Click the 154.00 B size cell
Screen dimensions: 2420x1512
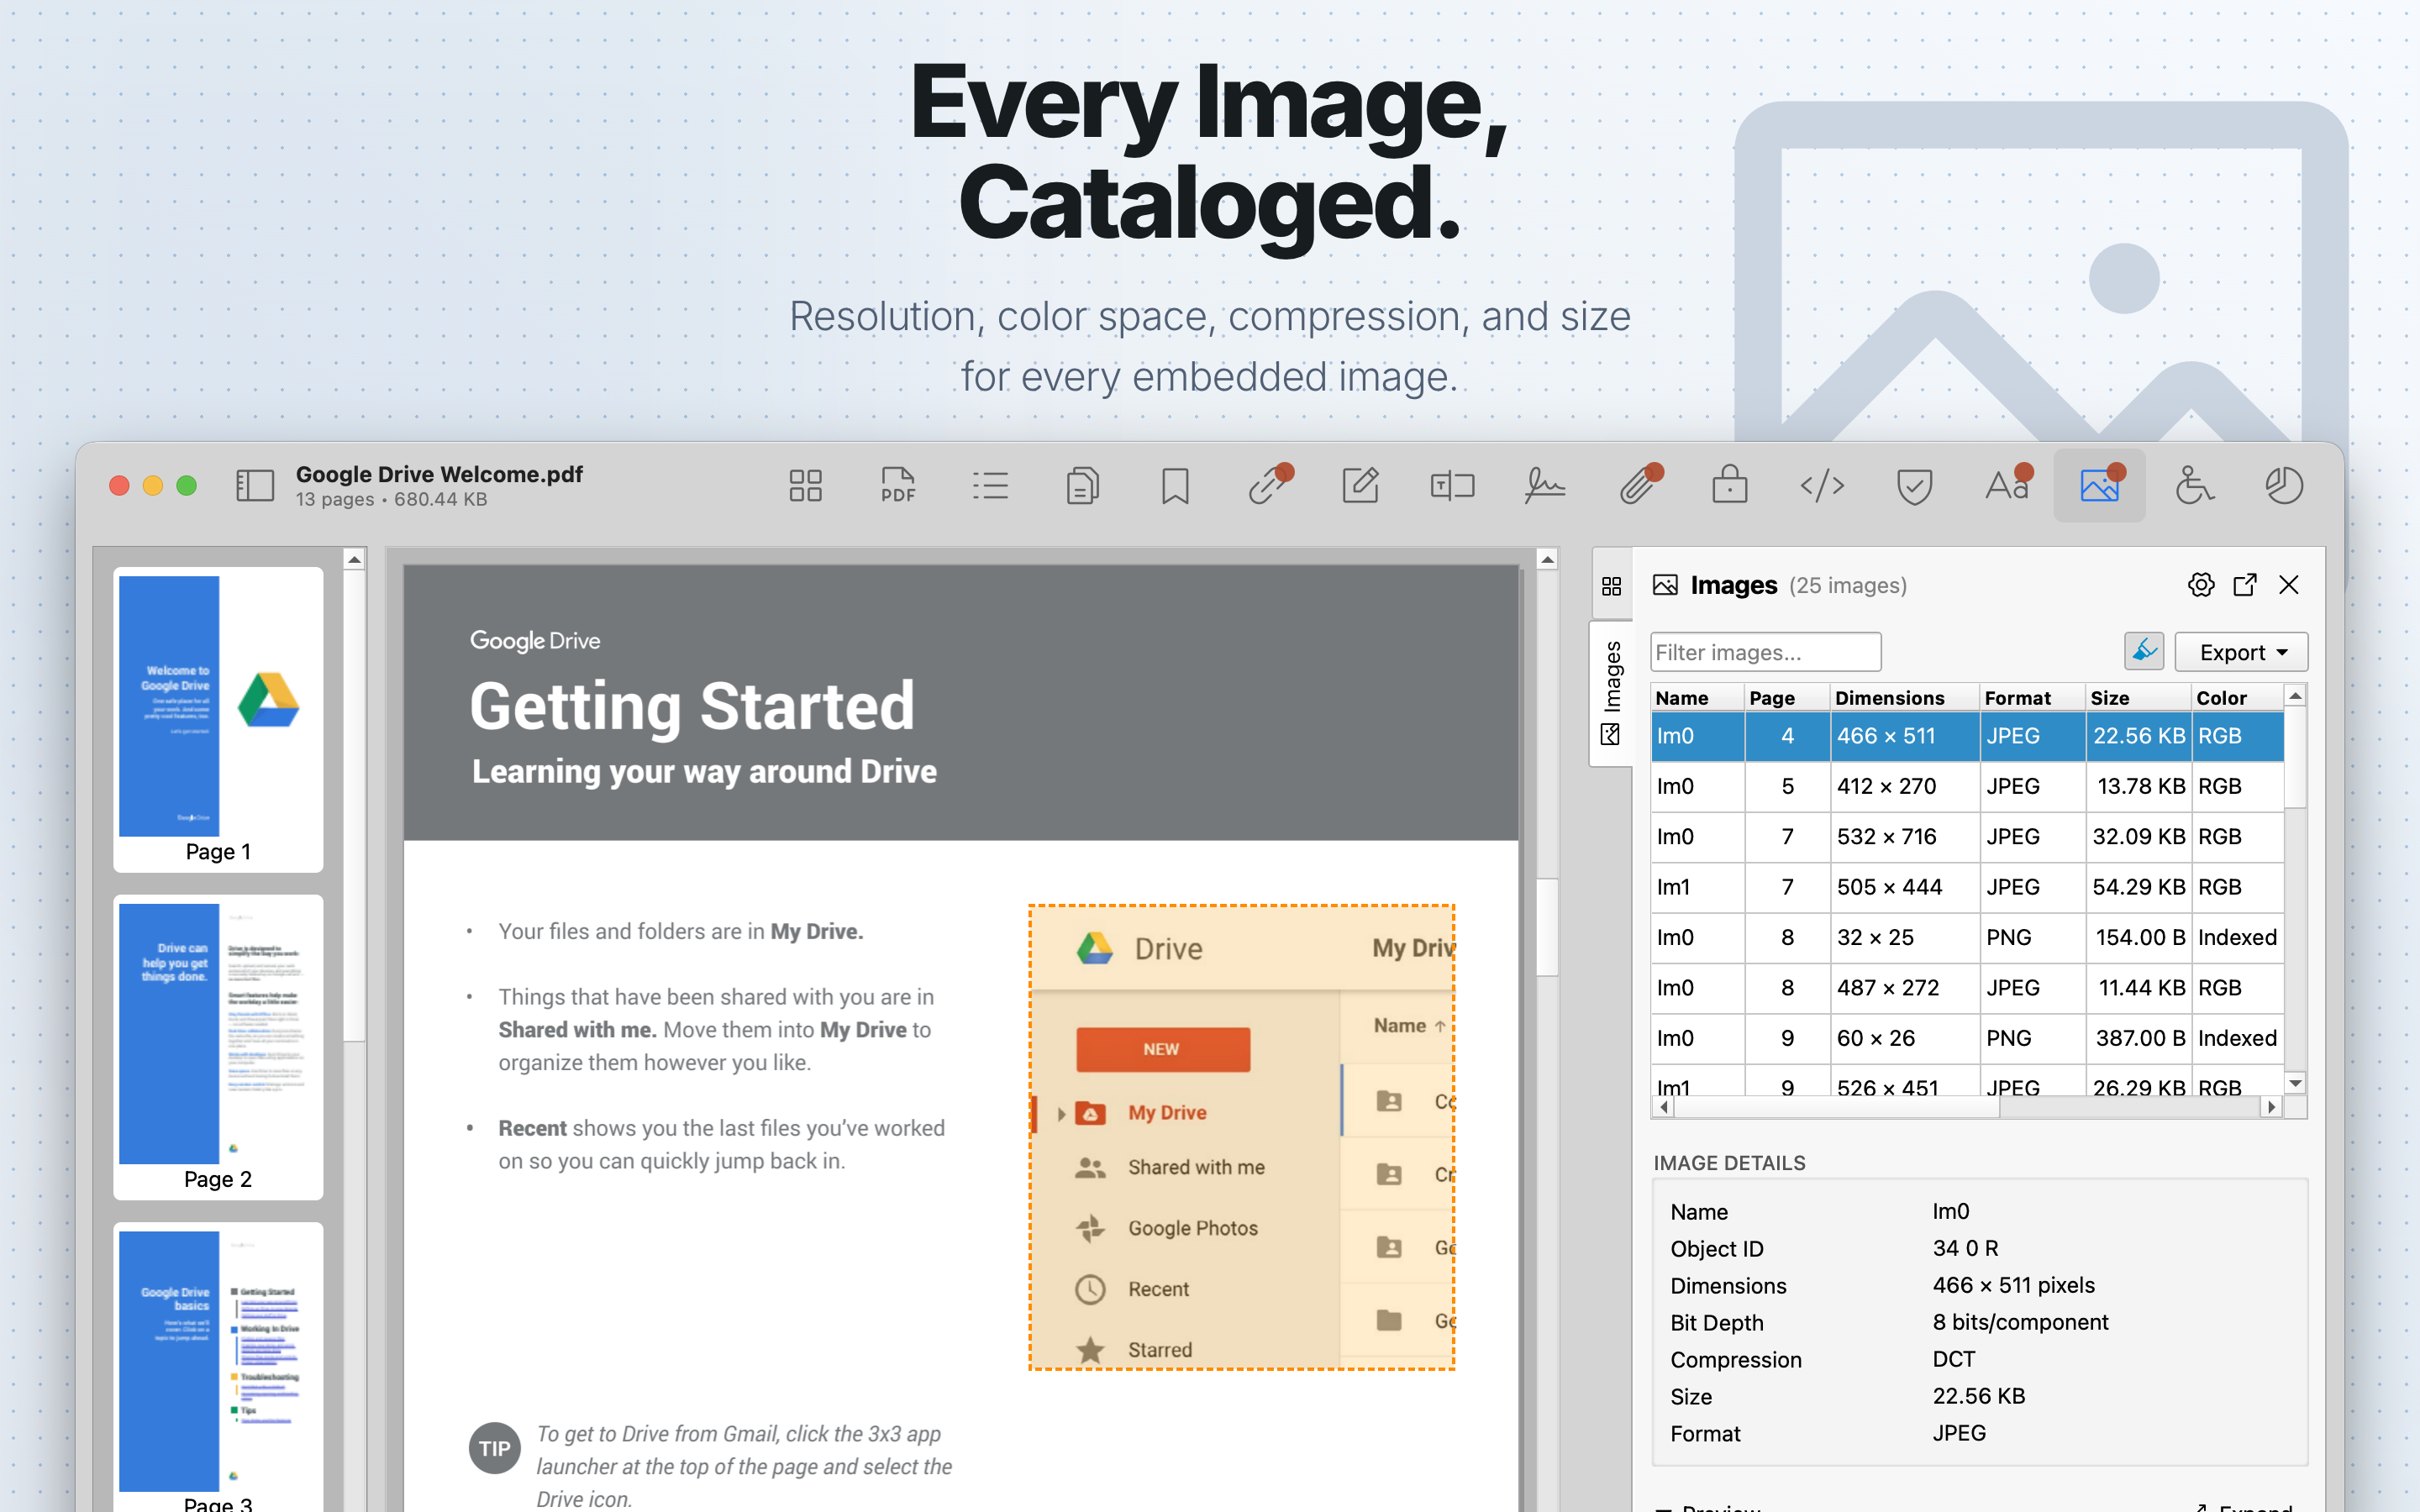point(2140,938)
